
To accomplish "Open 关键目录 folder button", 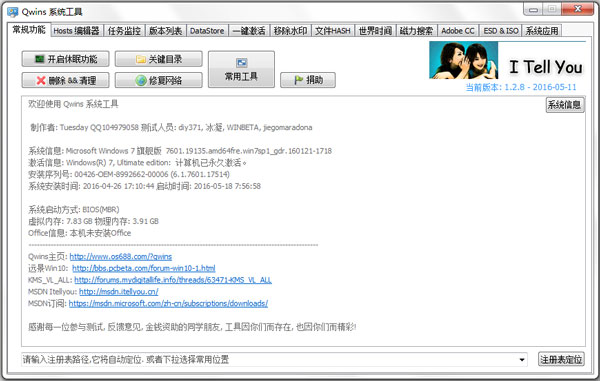I will [x=159, y=59].
